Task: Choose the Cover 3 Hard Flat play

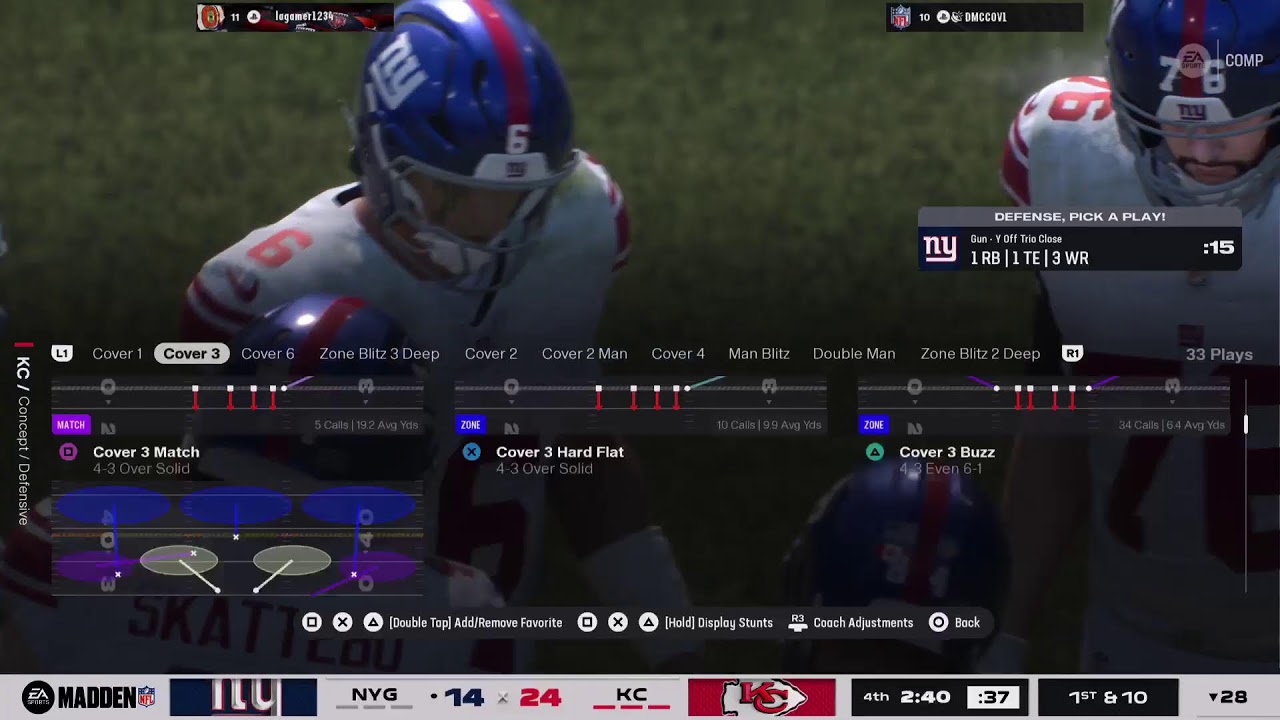Action: pos(560,452)
